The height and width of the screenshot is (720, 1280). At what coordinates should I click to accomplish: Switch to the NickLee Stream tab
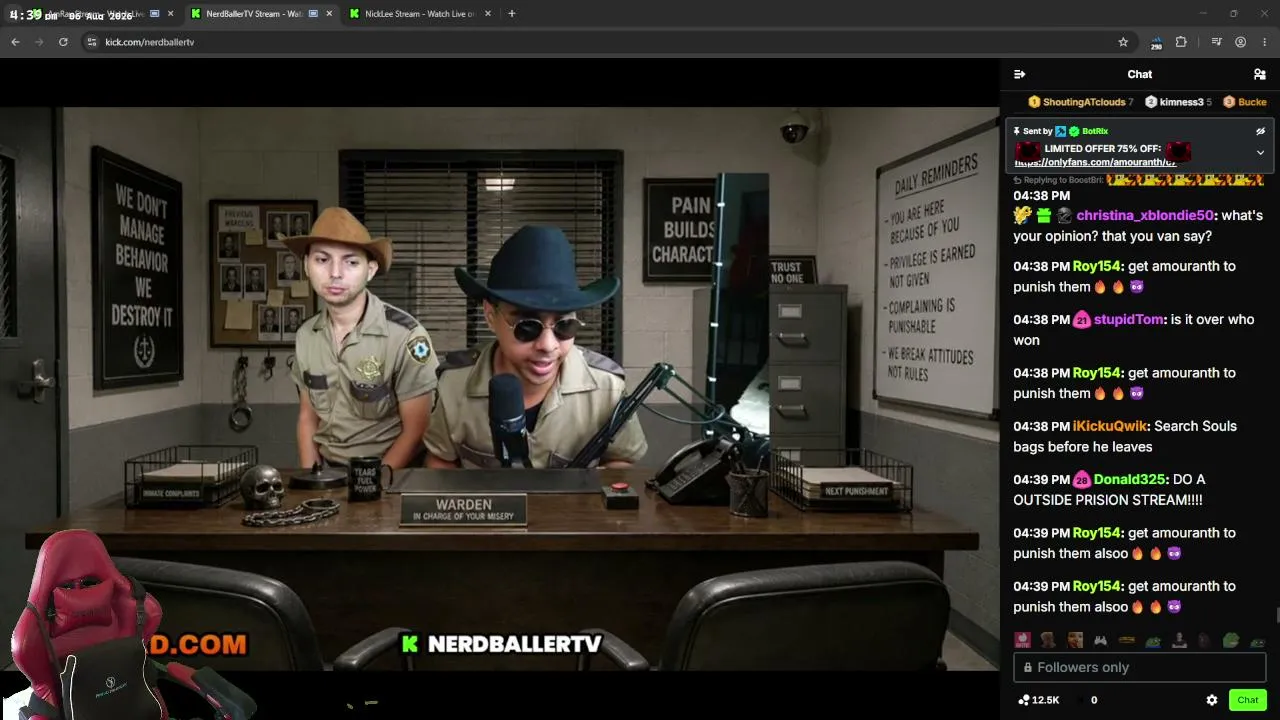click(x=418, y=14)
